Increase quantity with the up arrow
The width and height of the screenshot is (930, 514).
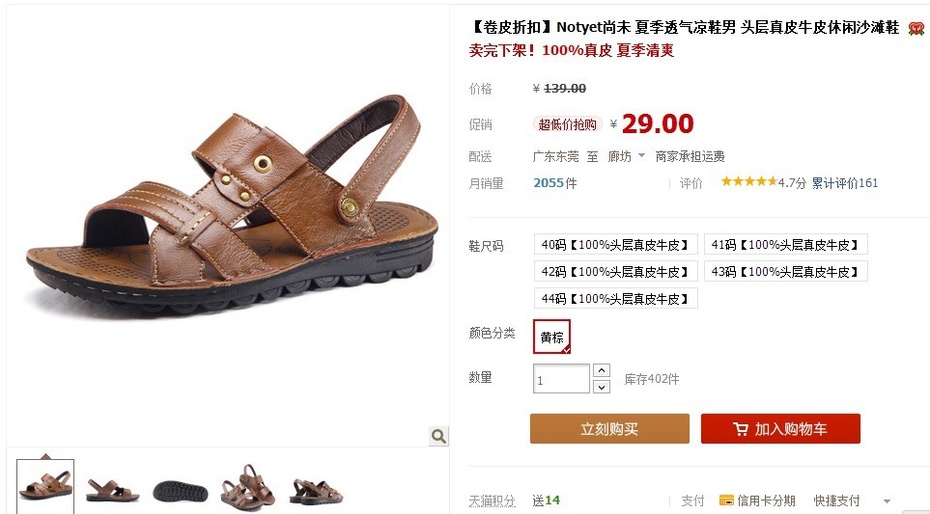[601, 371]
